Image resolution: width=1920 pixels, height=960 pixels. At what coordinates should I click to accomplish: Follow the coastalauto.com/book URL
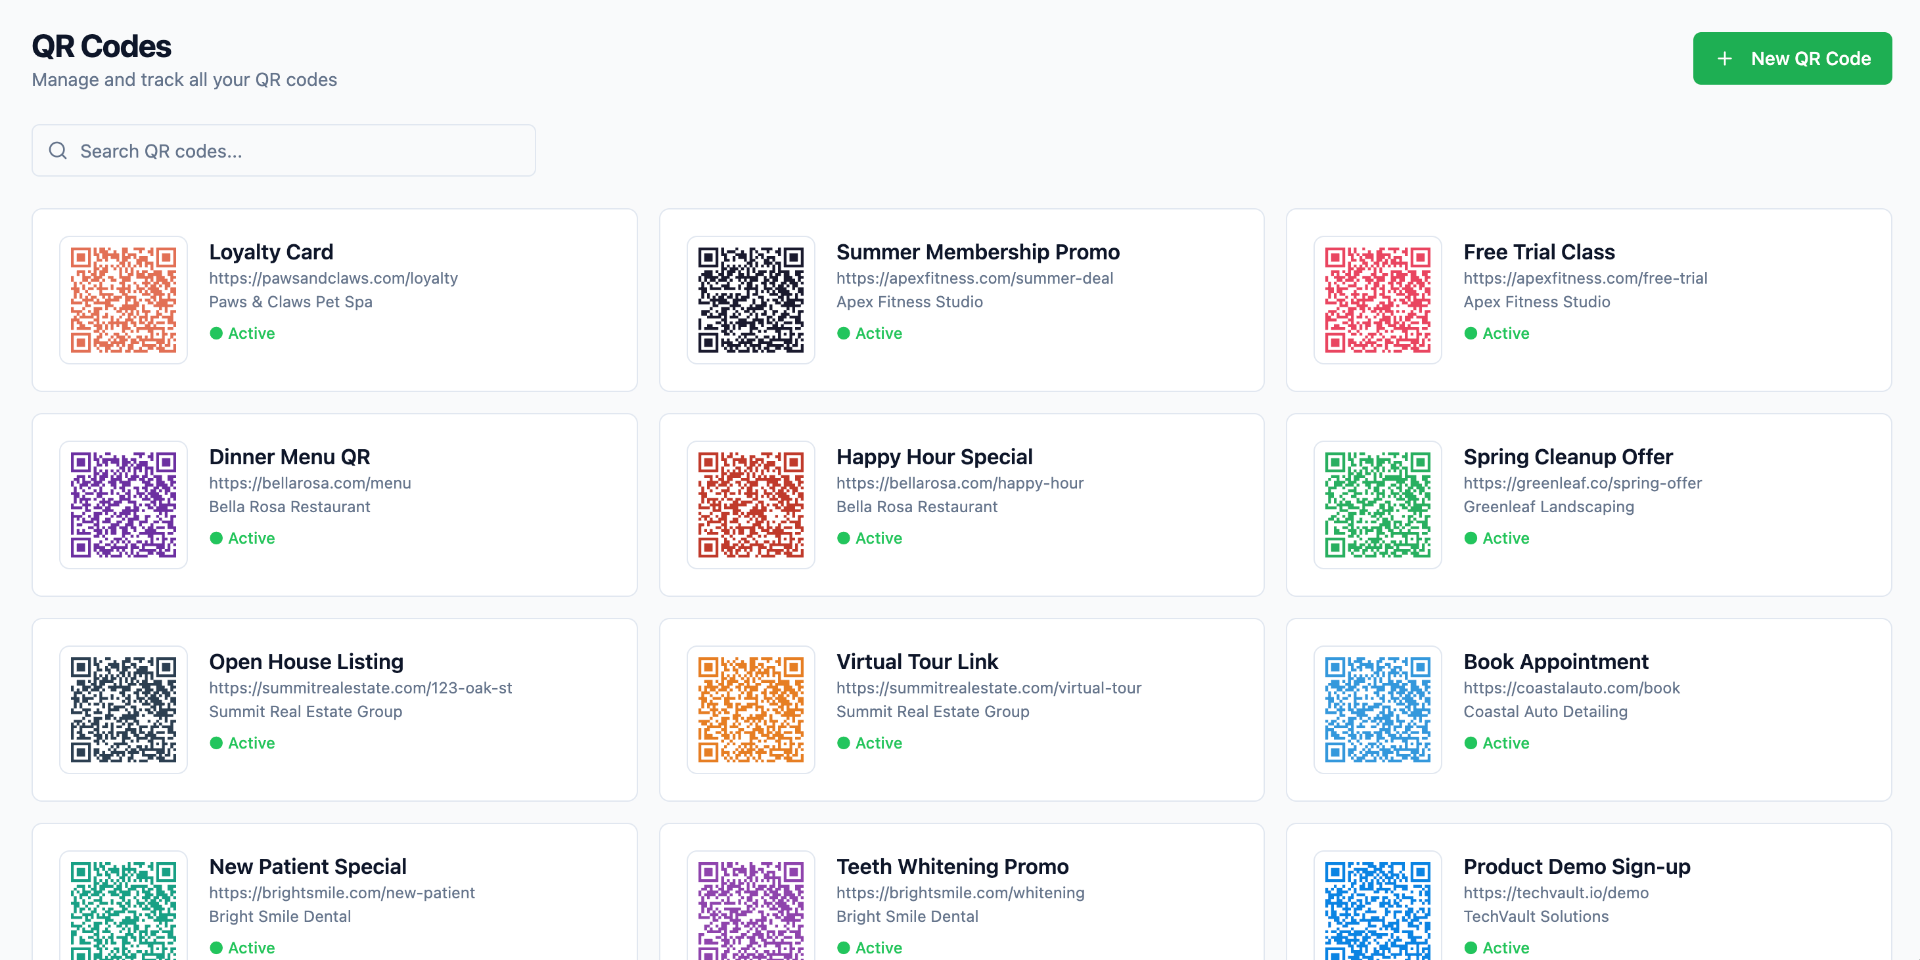pos(1572,688)
